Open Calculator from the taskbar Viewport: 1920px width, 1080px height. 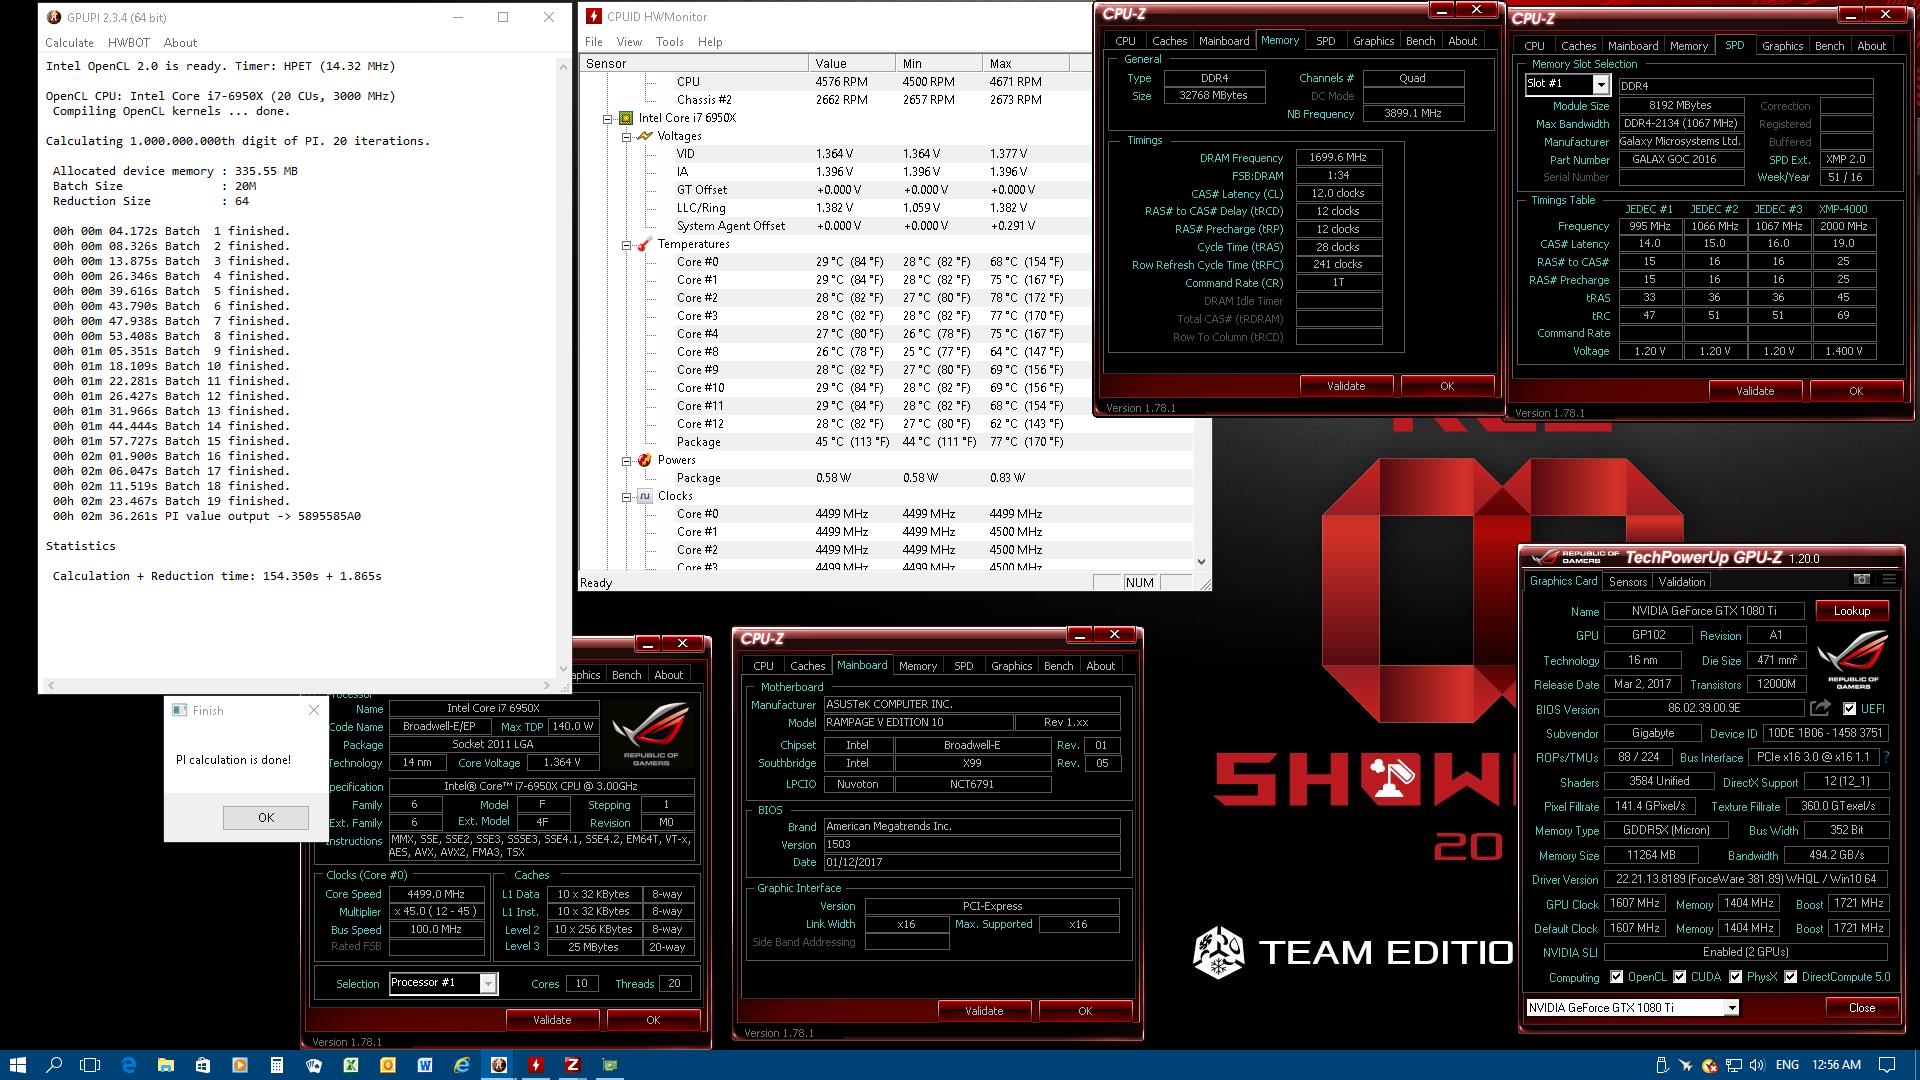coord(277,1065)
